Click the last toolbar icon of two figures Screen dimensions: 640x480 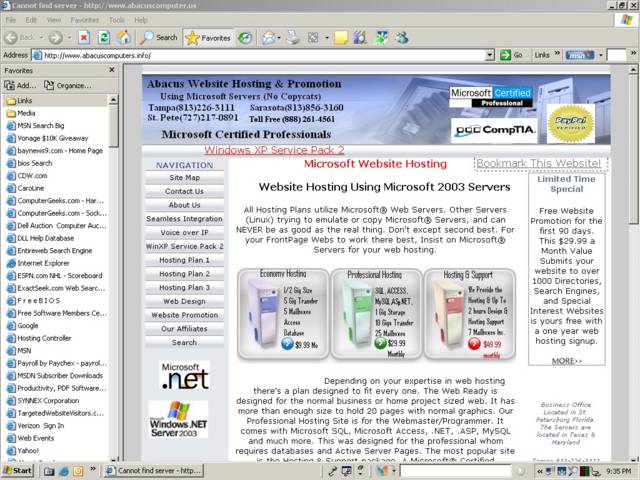point(402,38)
